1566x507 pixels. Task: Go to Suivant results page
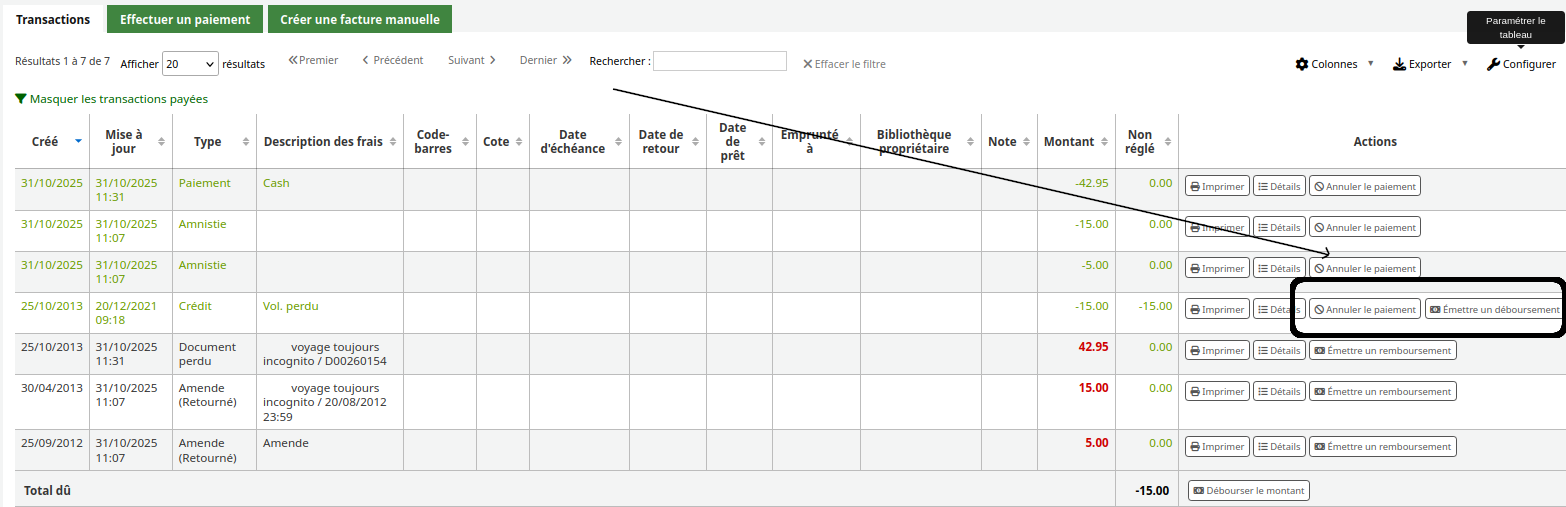click(471, 60)
